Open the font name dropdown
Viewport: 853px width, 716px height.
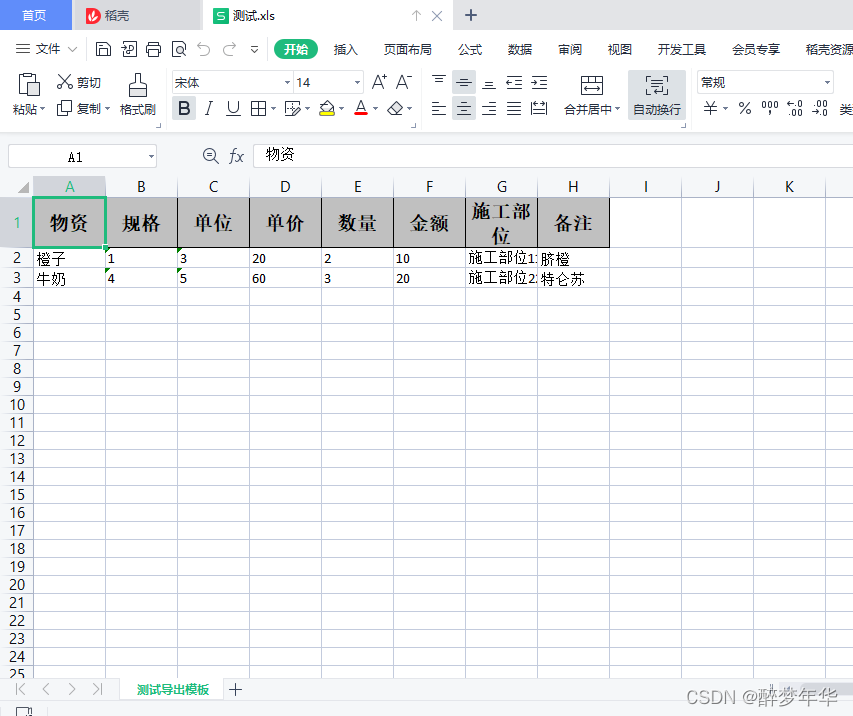(x=287, y=82)
